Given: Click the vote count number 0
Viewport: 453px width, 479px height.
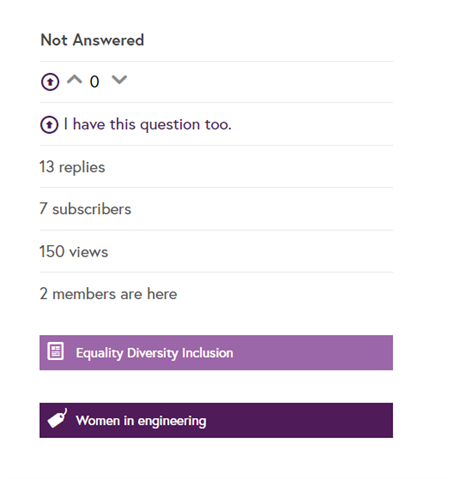Looking at the screenshot, I should pyautogui.click(x=94, y=82).
